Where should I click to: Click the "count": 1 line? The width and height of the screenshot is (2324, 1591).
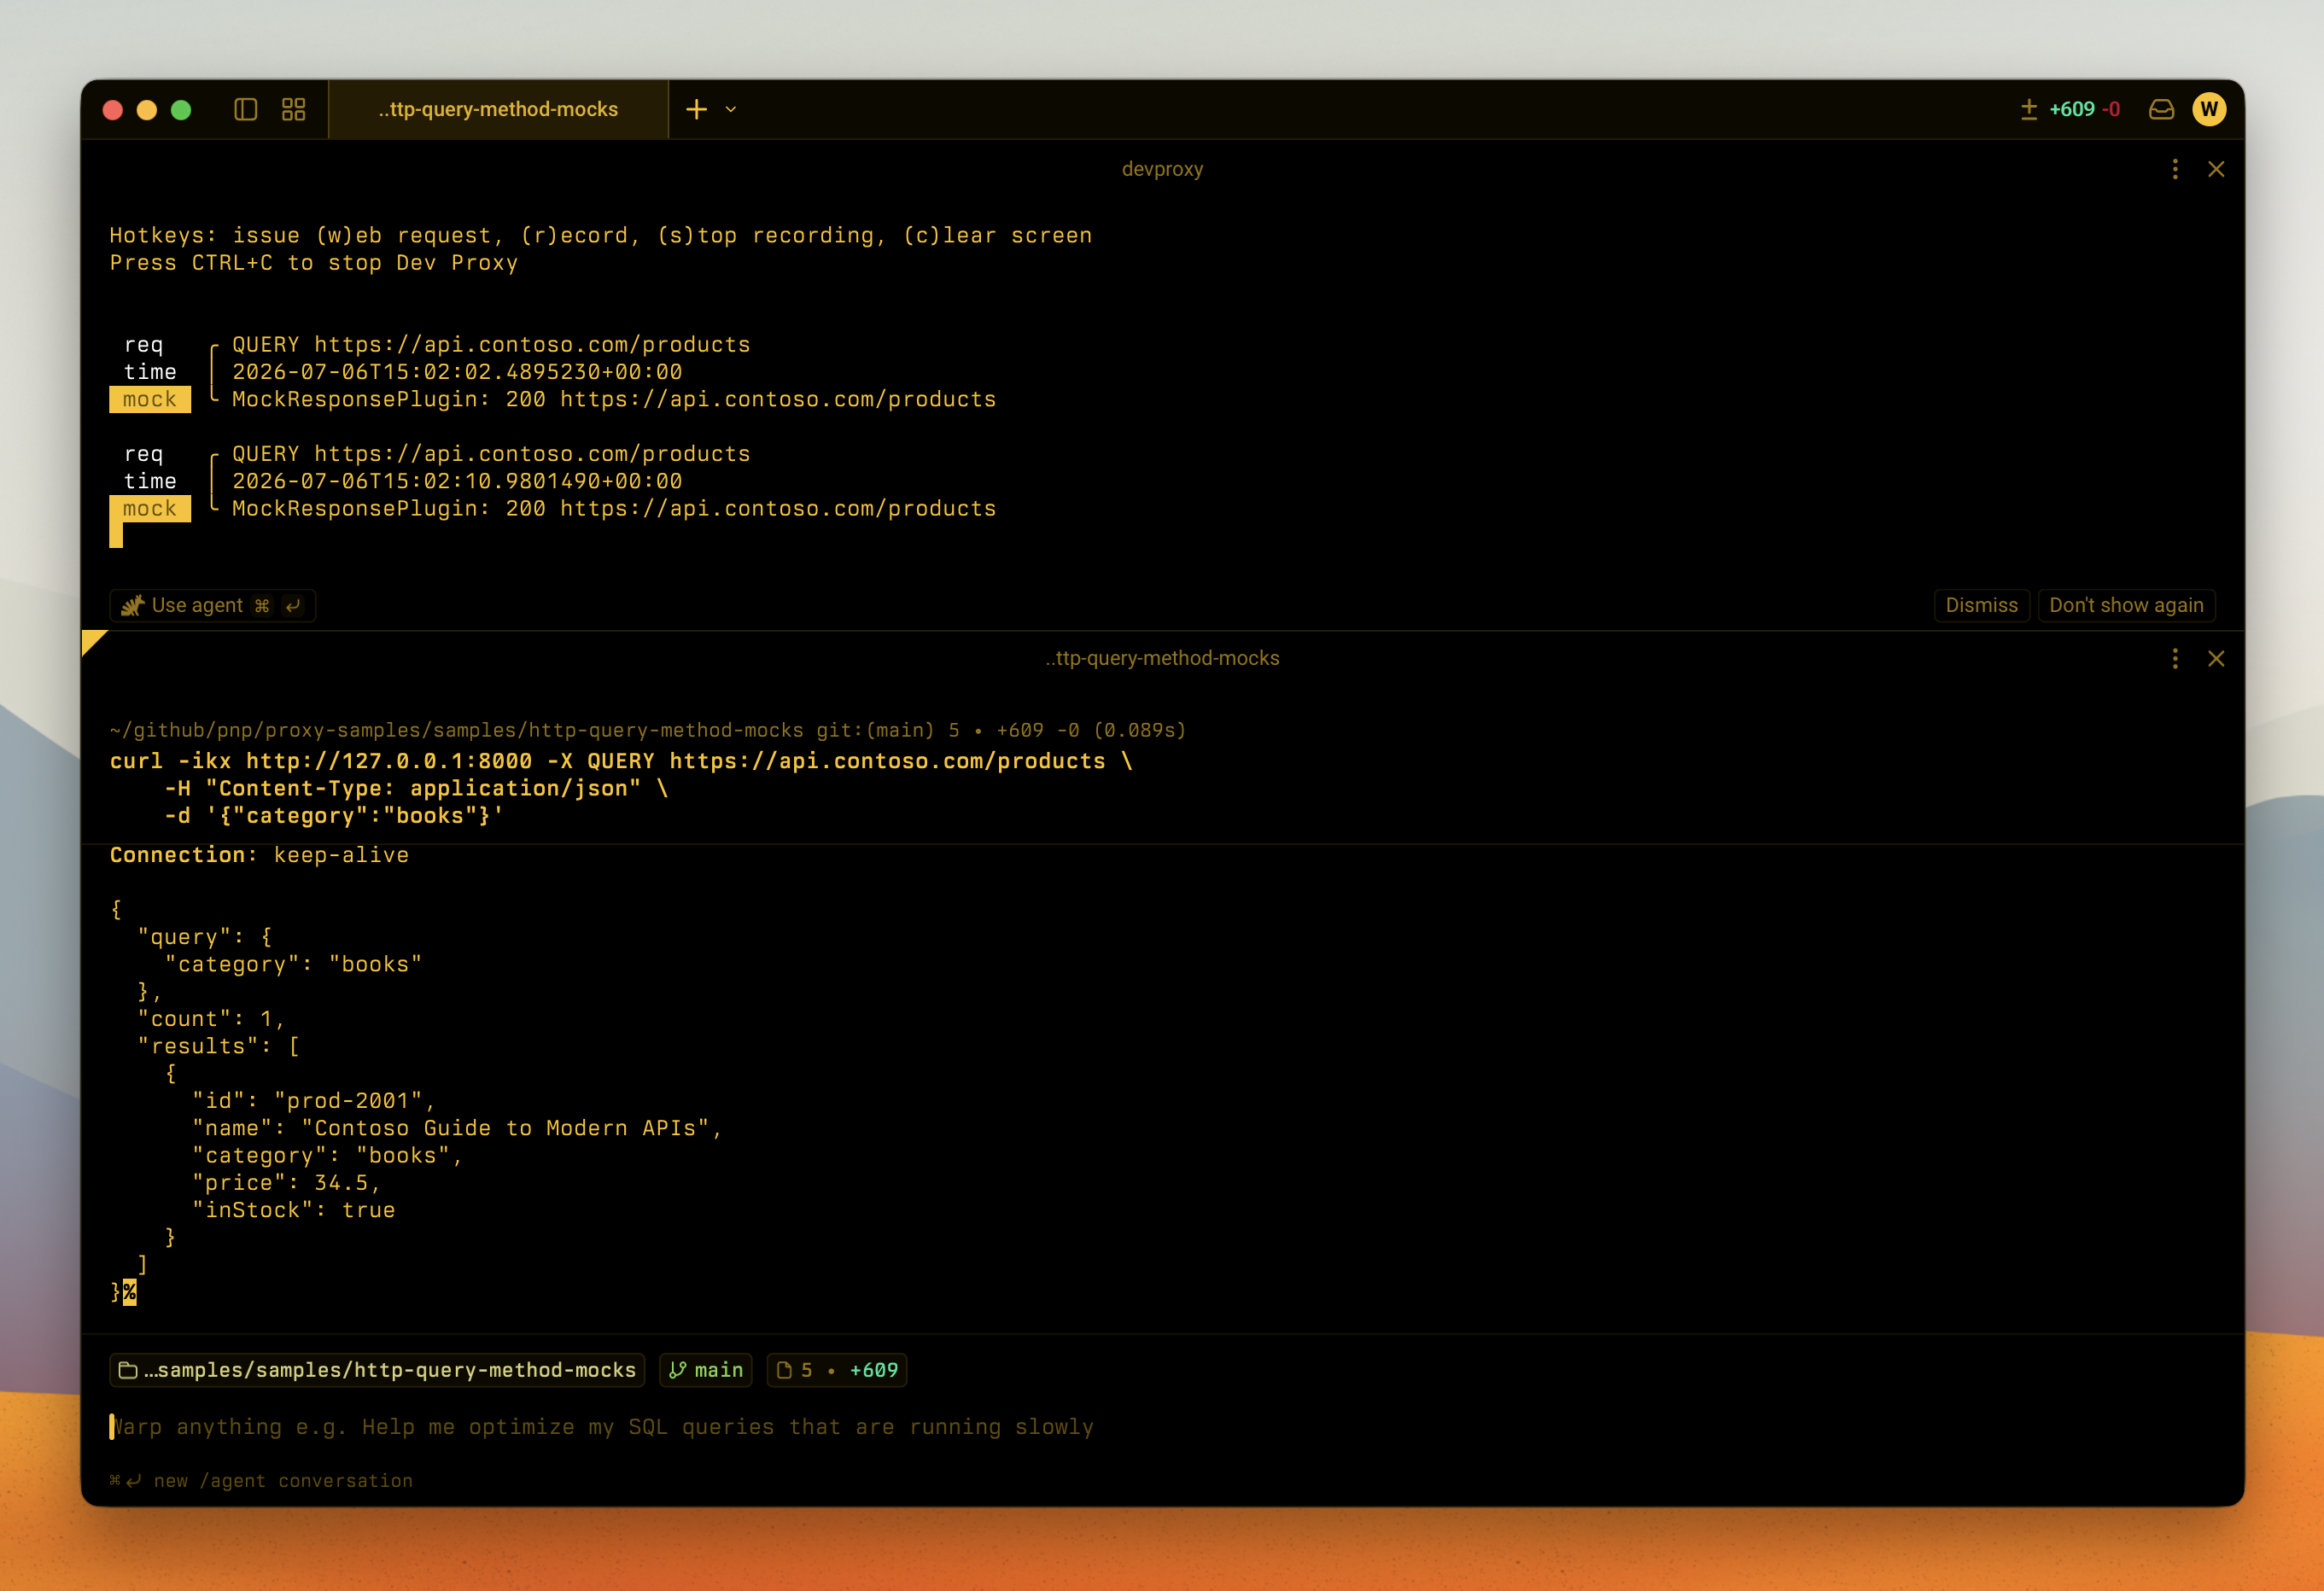(x=211, y=1018)
